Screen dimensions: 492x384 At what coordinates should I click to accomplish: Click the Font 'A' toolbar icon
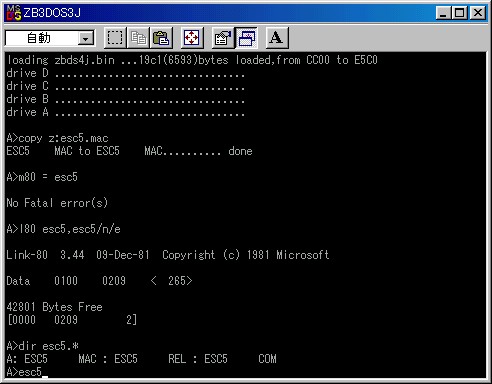(276, 38)
